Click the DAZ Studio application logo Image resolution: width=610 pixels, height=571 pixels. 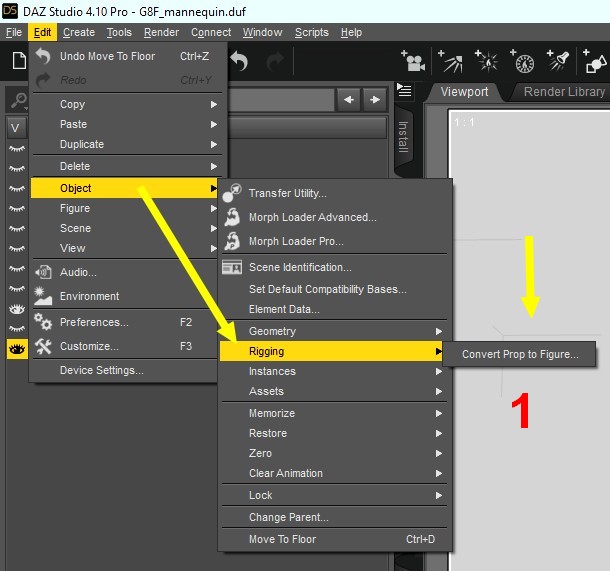pyautogui.click(x=10, y=11)
